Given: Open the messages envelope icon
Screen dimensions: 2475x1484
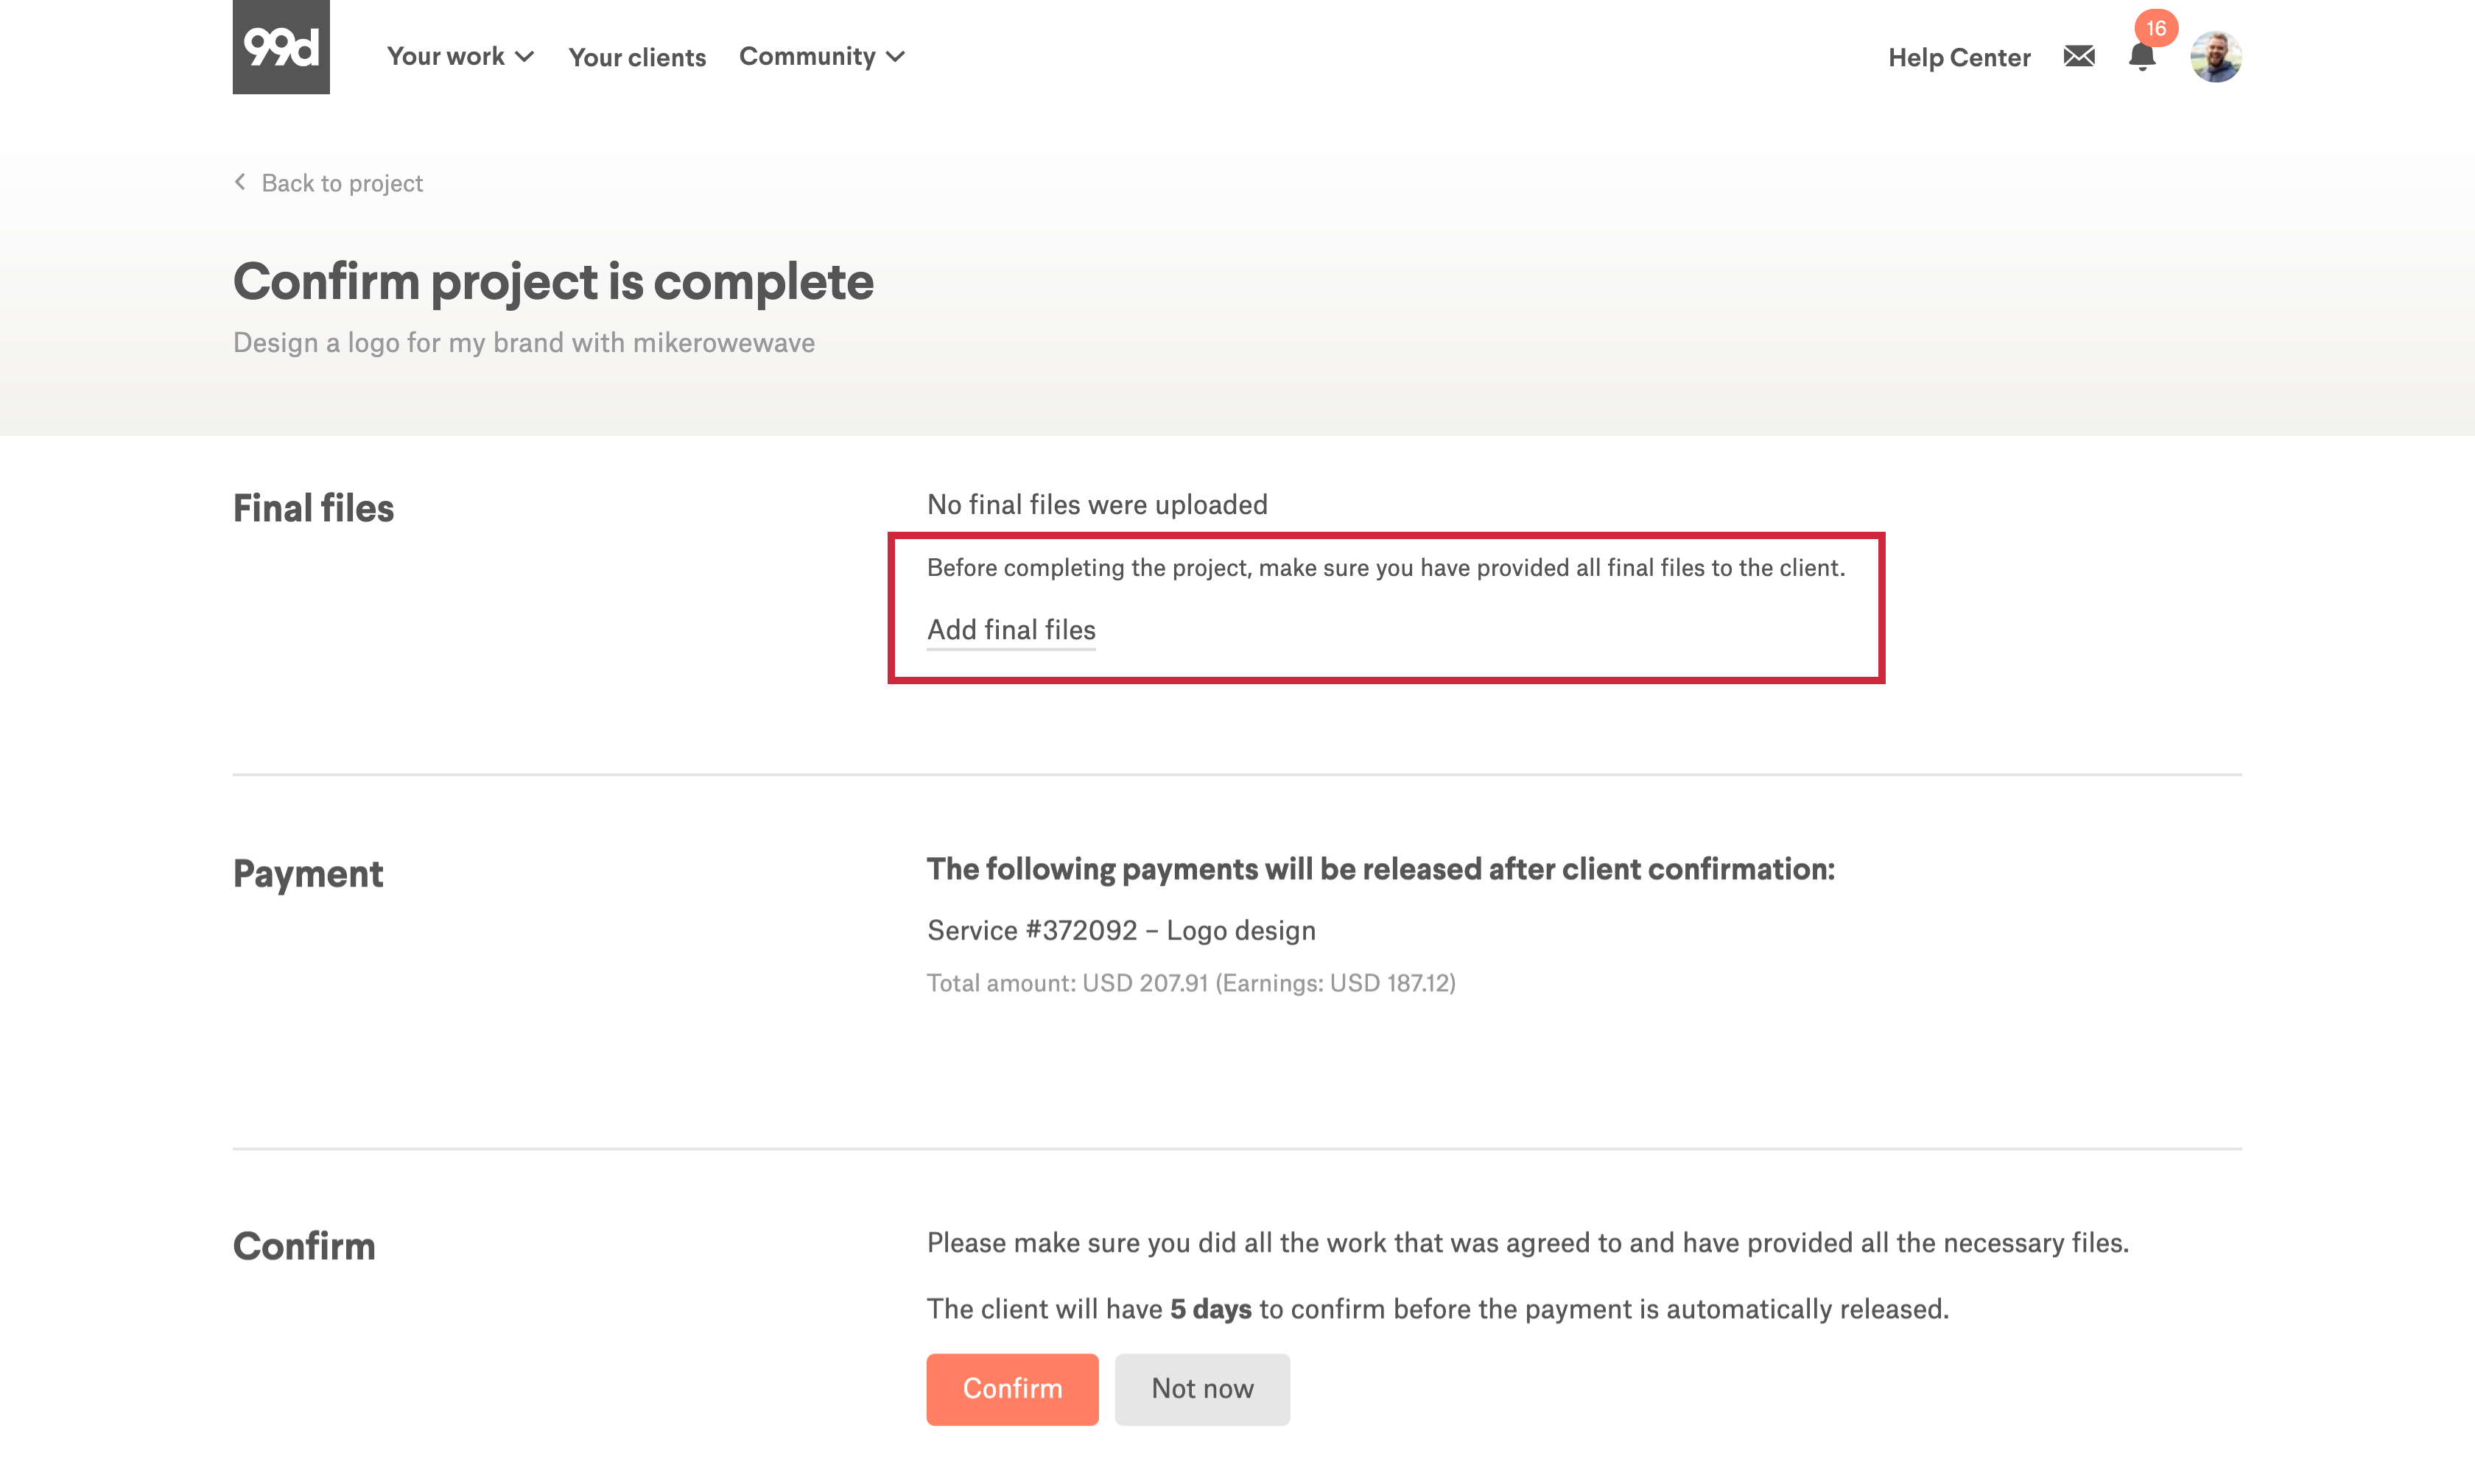Looking at the screenshot, I should (x=2078, y=57).
